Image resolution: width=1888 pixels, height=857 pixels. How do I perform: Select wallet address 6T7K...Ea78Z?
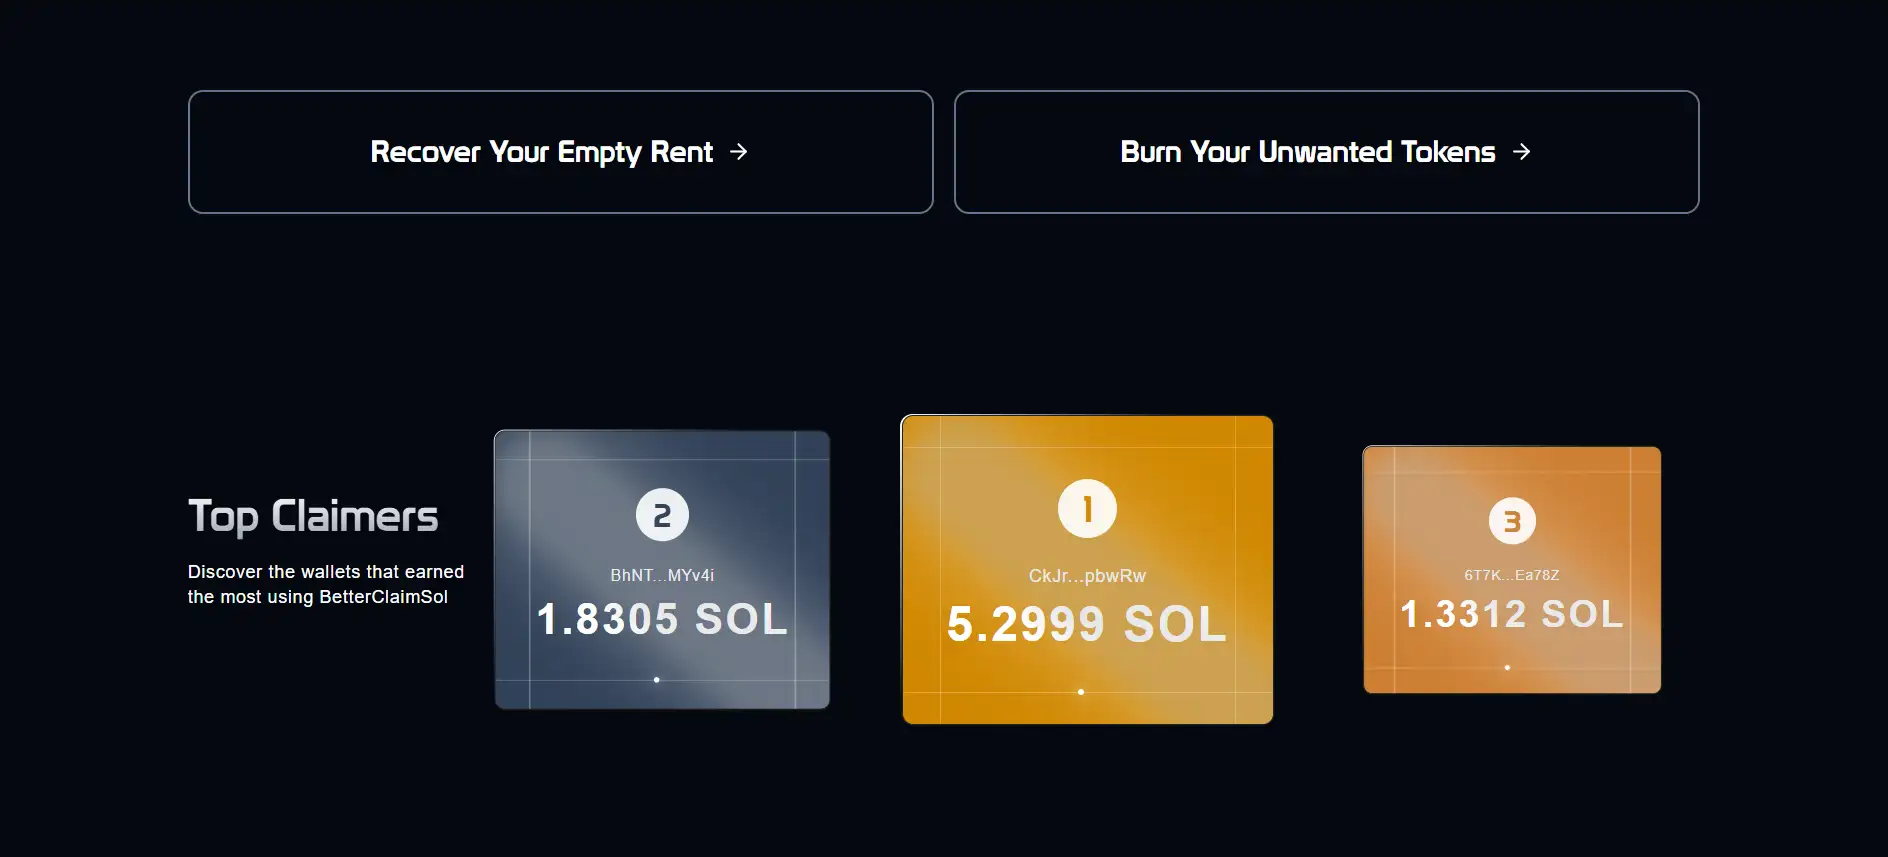click(x=1512, y=575)
